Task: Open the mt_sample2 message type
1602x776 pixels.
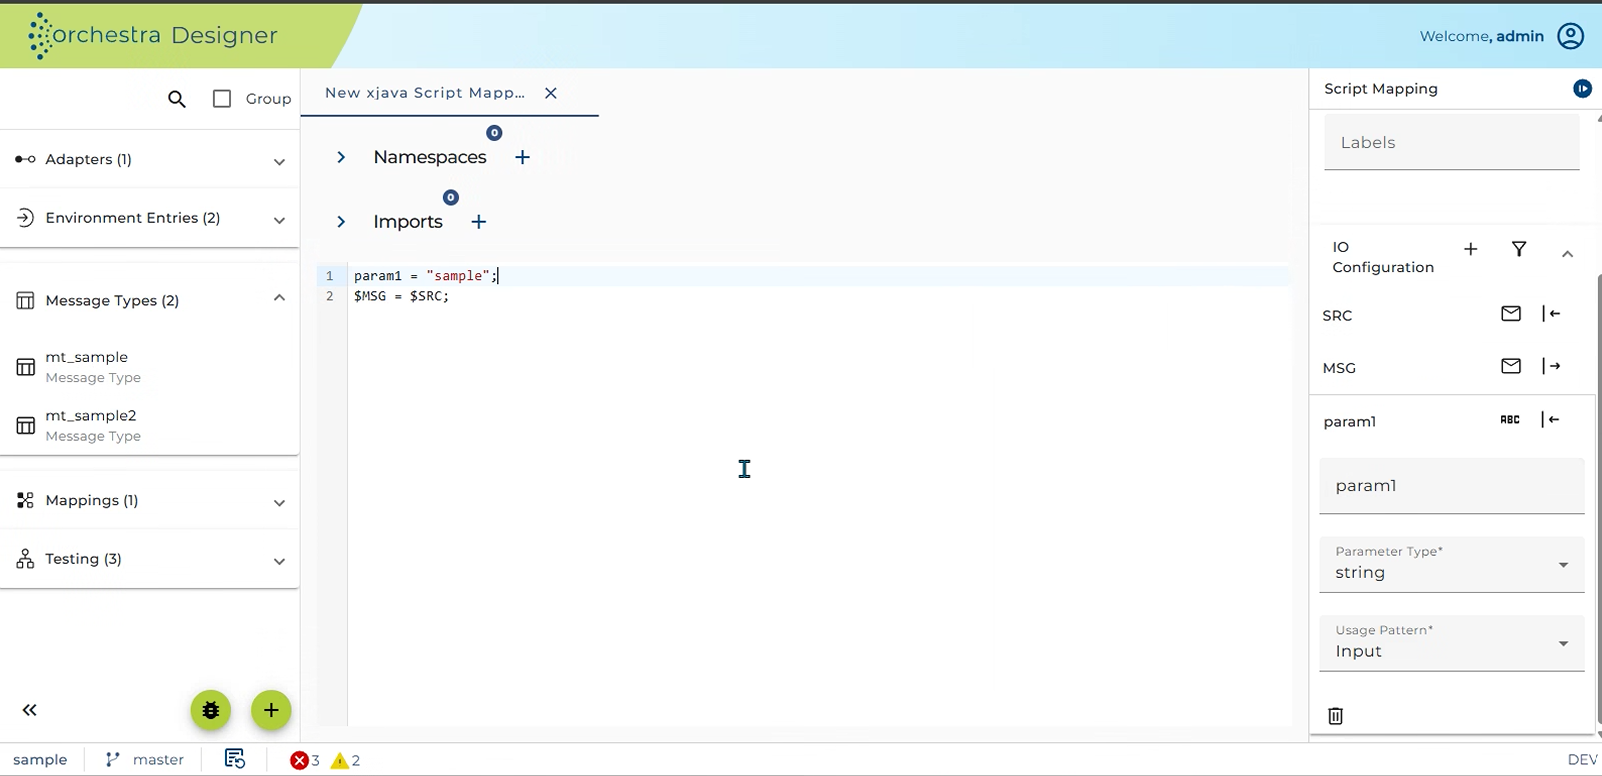Action: [x=150, y=425]
